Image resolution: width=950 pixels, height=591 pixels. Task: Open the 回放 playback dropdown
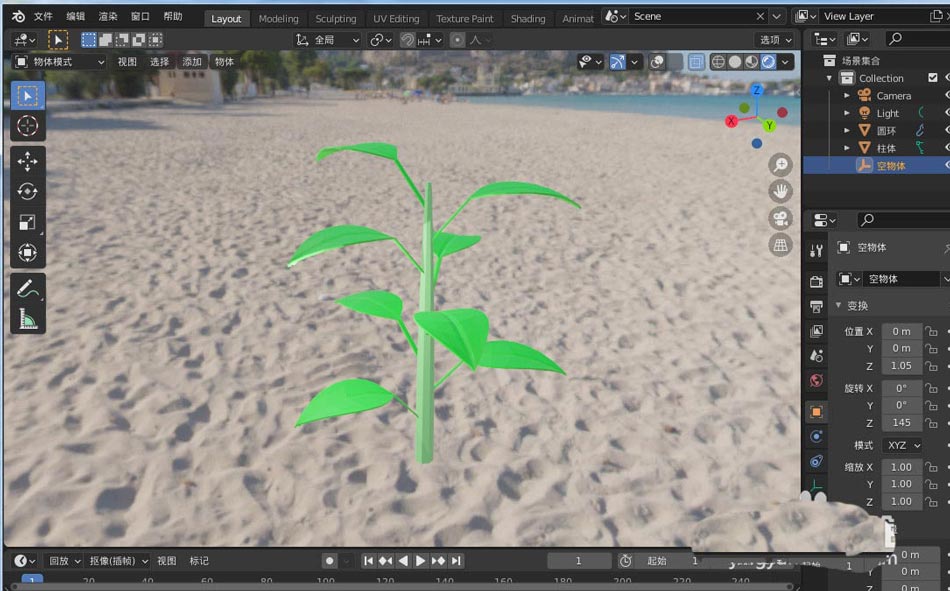pyautogui.click(x=64, y=561)
